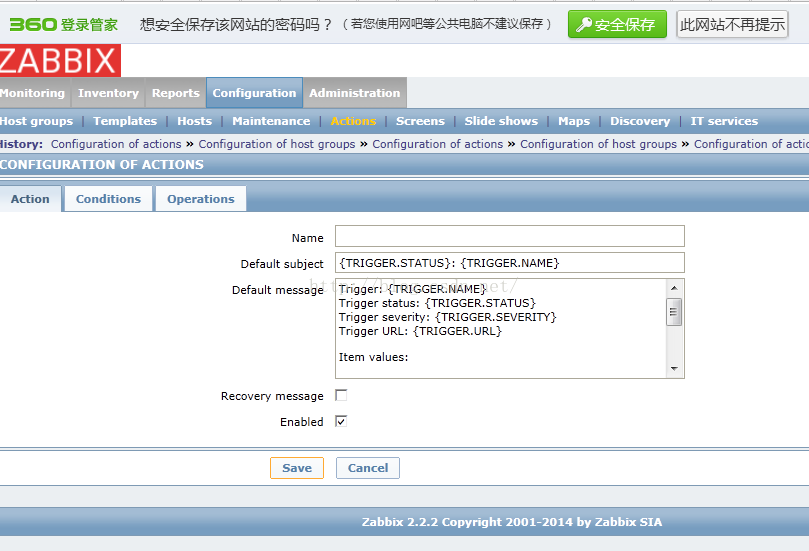Click the message scrollbar up arrow
The image size is (809, 551).
coord(674,287)
